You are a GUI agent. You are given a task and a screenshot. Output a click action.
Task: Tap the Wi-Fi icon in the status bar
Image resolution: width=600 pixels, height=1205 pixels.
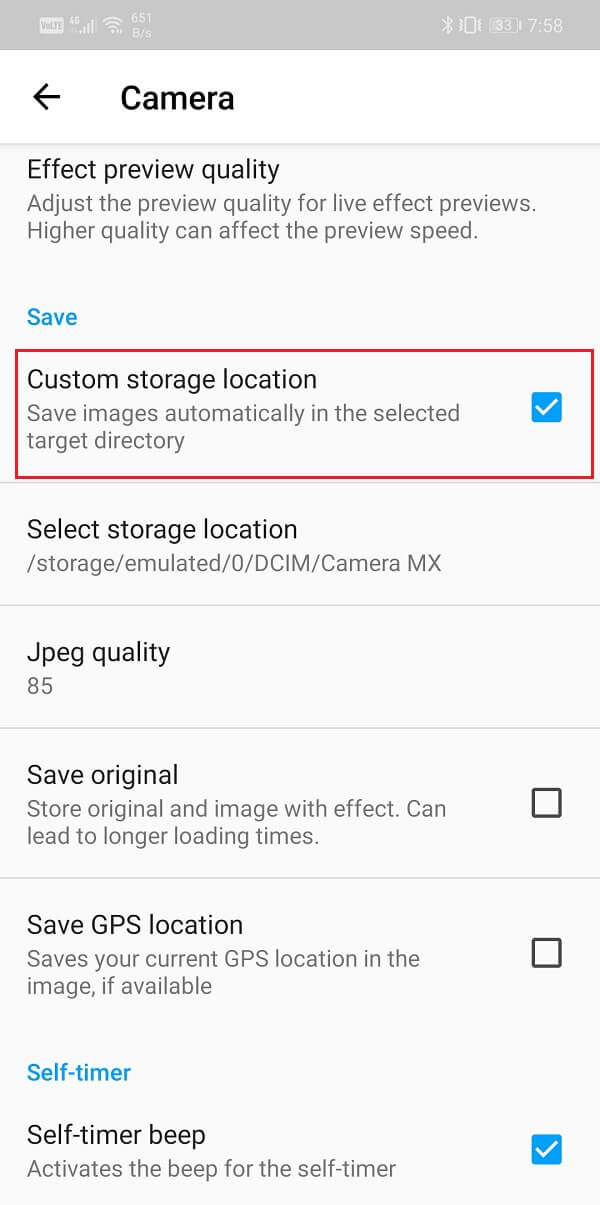pyautogui.click(x=111, y=24)
